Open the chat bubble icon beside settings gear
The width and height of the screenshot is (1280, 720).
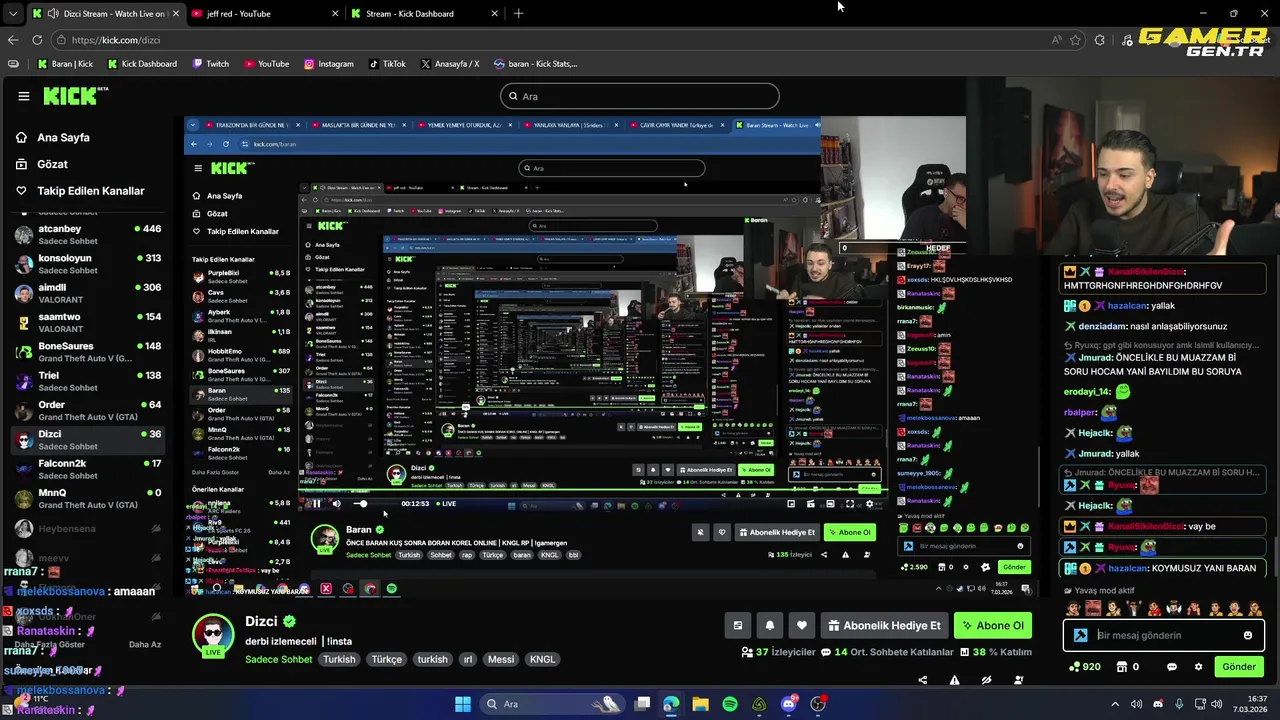click(x=1171, y=667)
